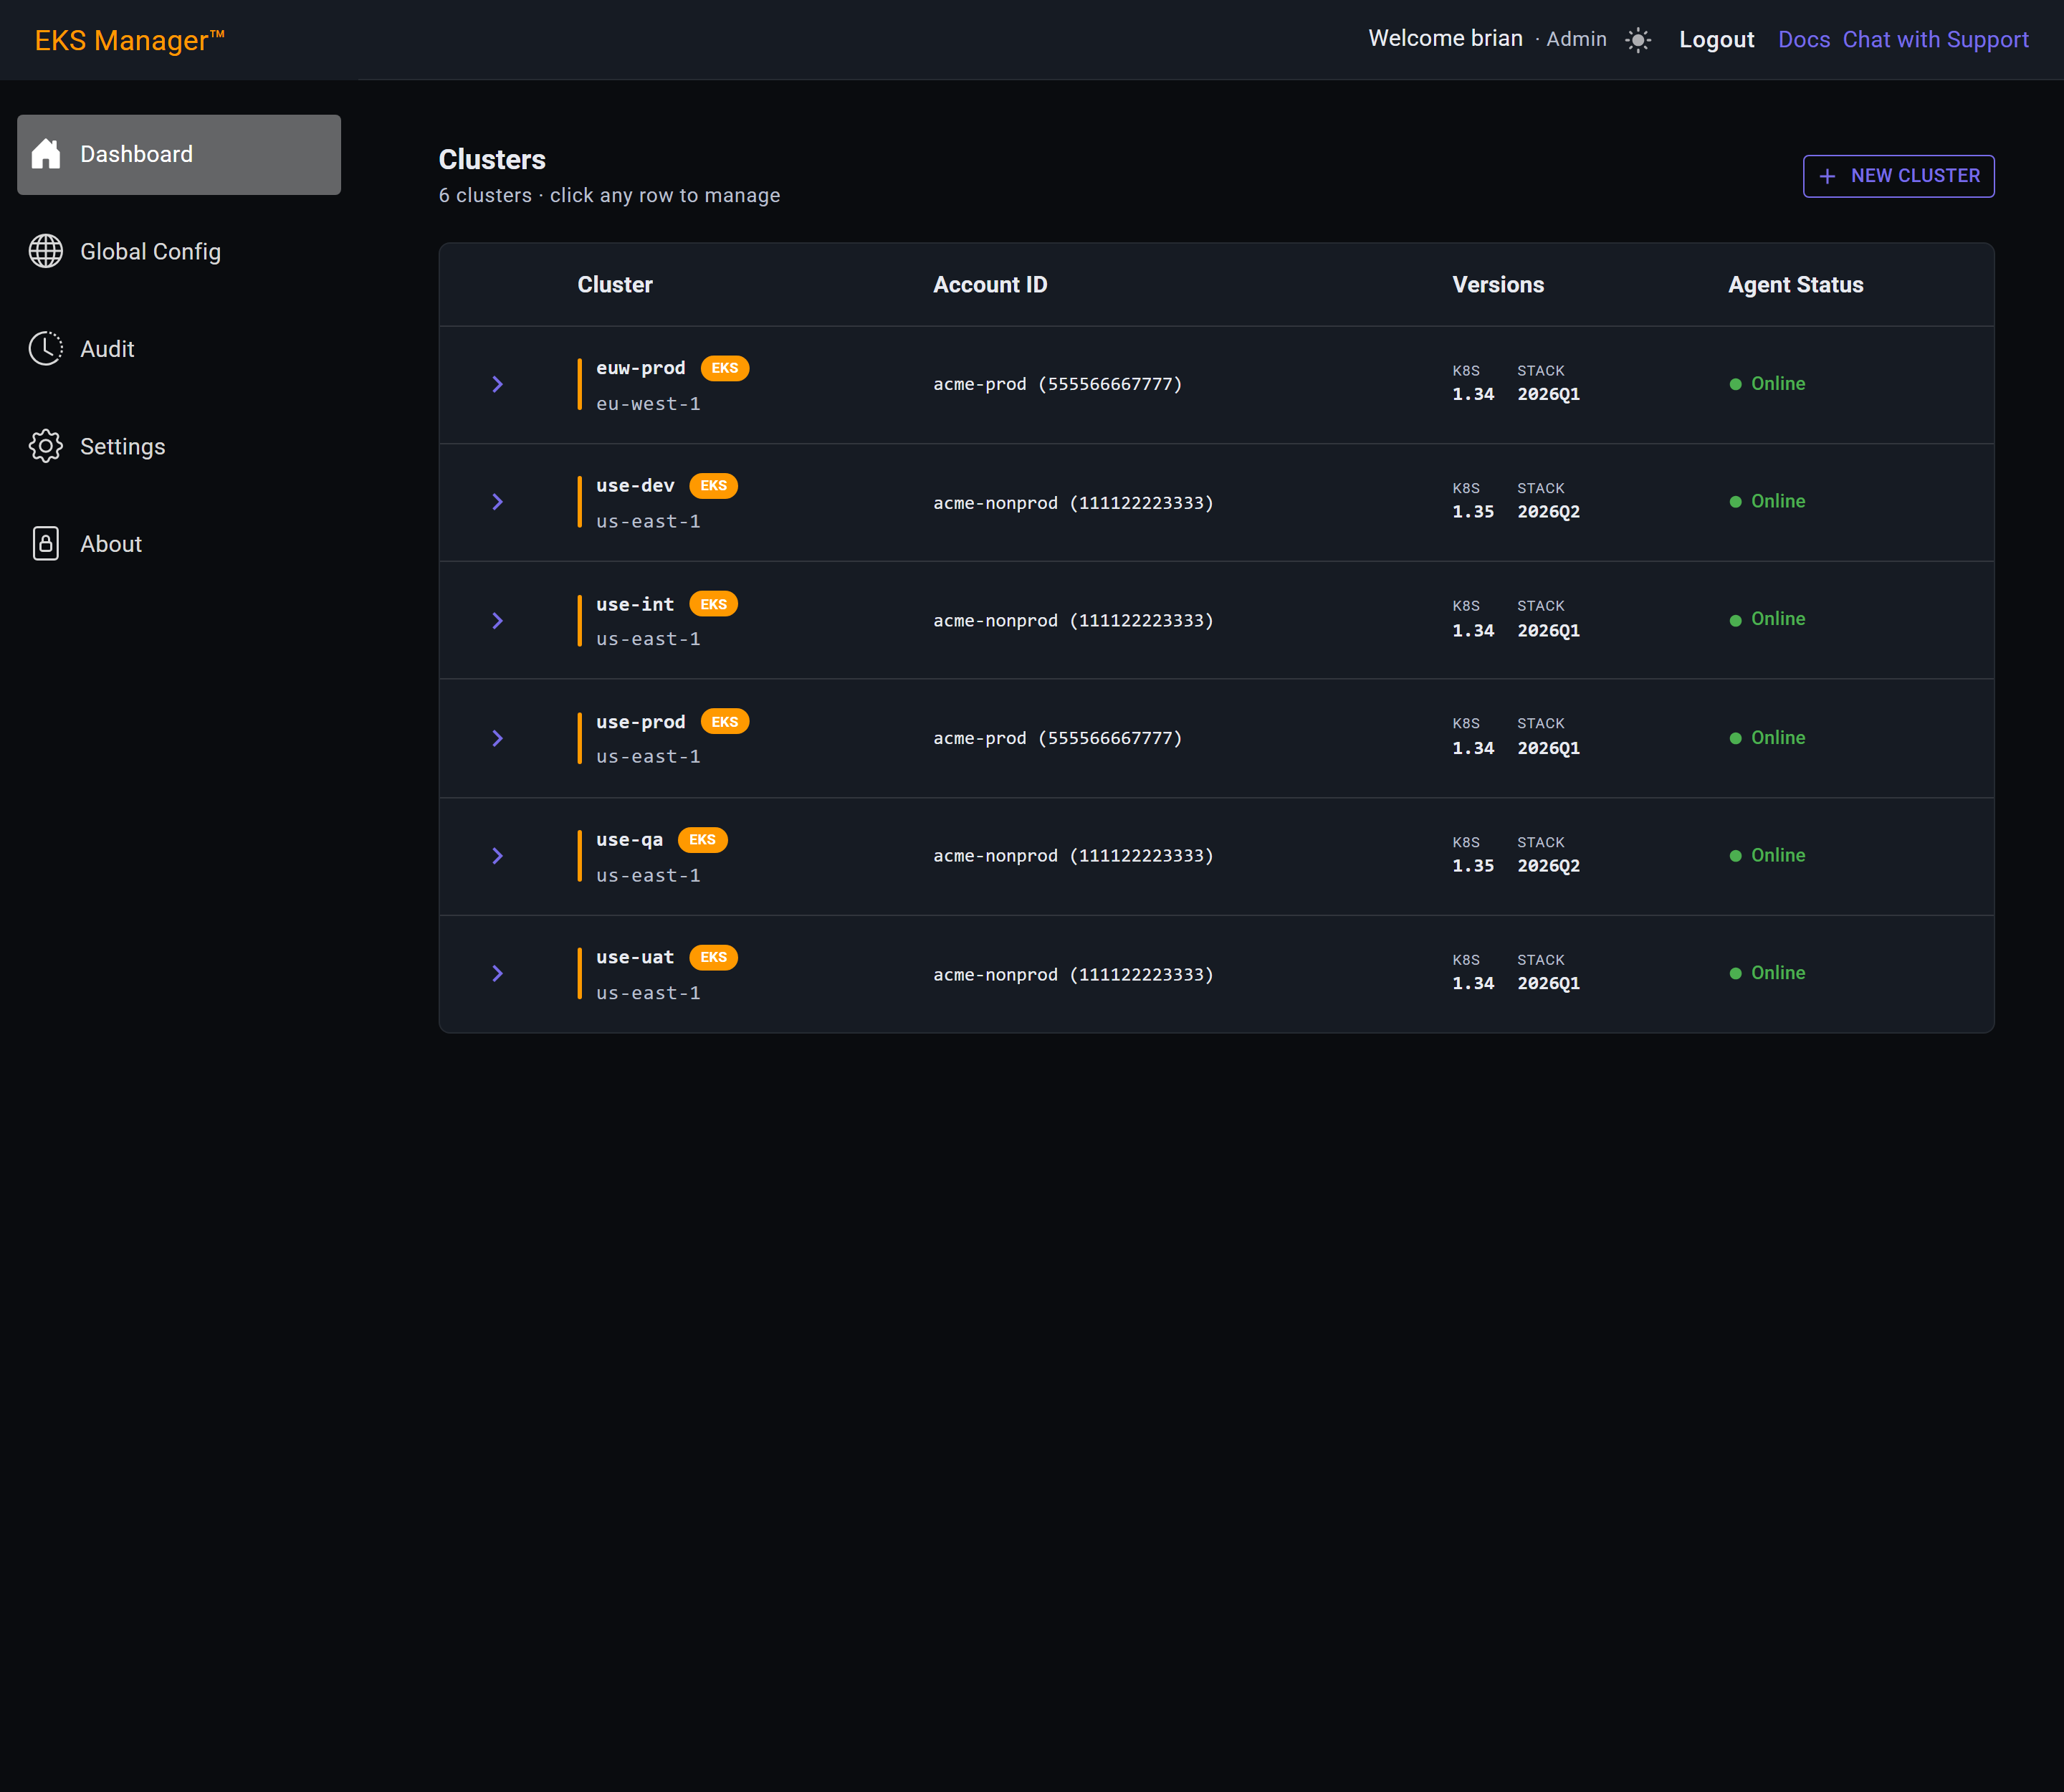Open Chat with Support link
The image size is (2064, 1792).
point(1935,40)
